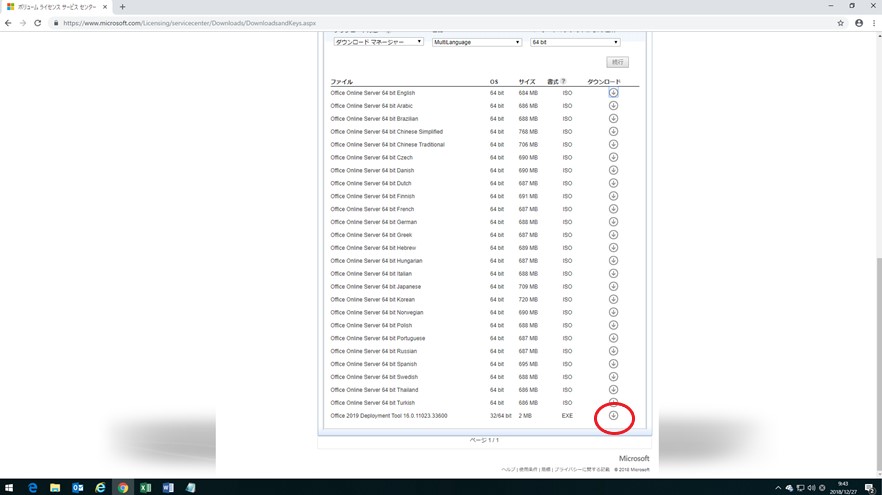Download Office Online Server 64 bit Dutch
Image resolution: width=882 pixels, height=495 pixels.
pyautogui.click(x=613, y=183)
